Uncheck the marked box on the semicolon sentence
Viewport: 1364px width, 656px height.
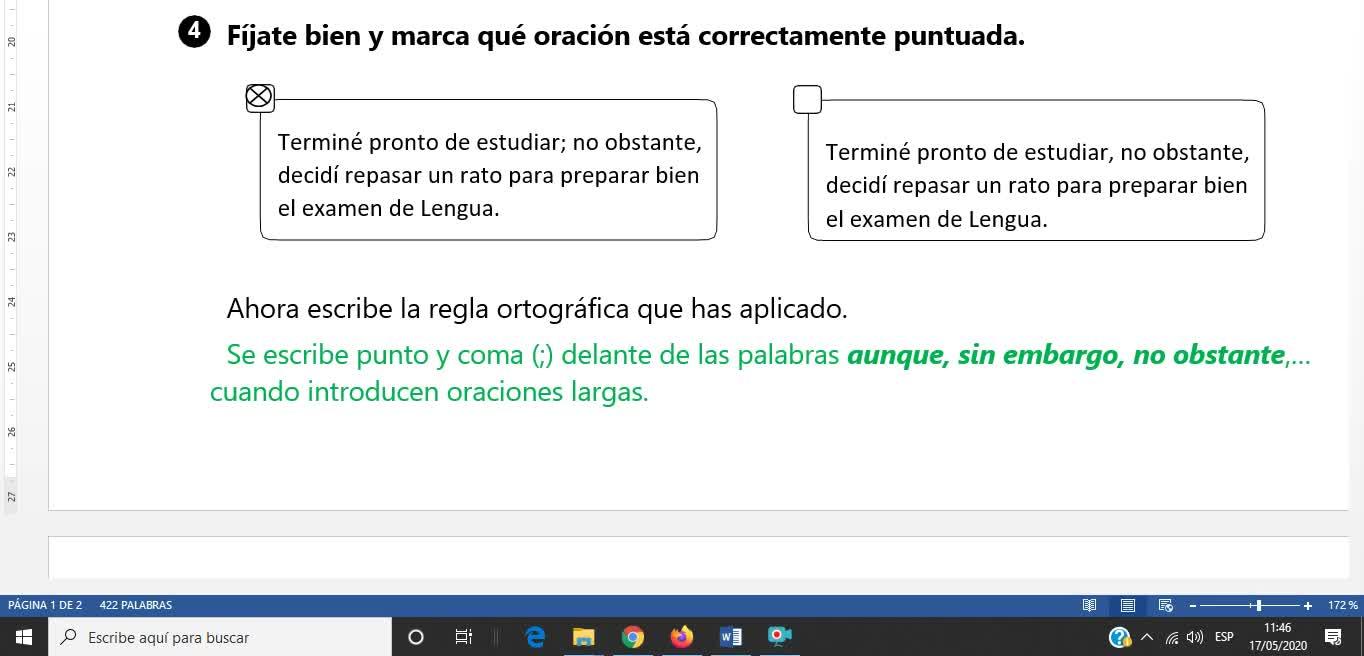click(x=260, y=98)
